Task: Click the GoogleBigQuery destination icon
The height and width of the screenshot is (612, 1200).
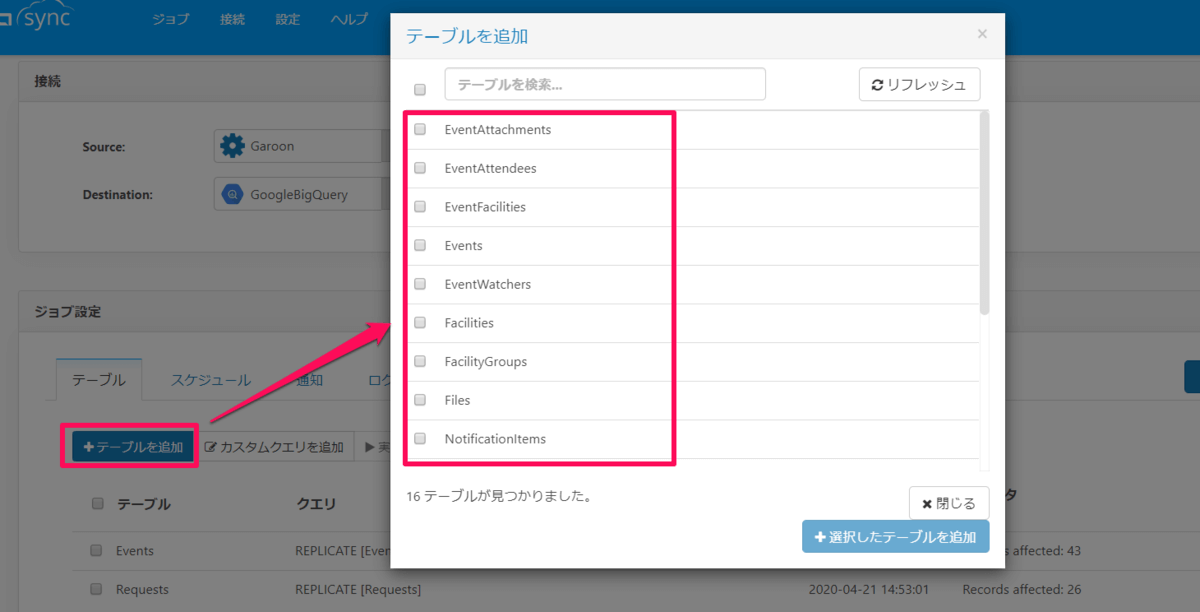Action: [x=232, y=195]
